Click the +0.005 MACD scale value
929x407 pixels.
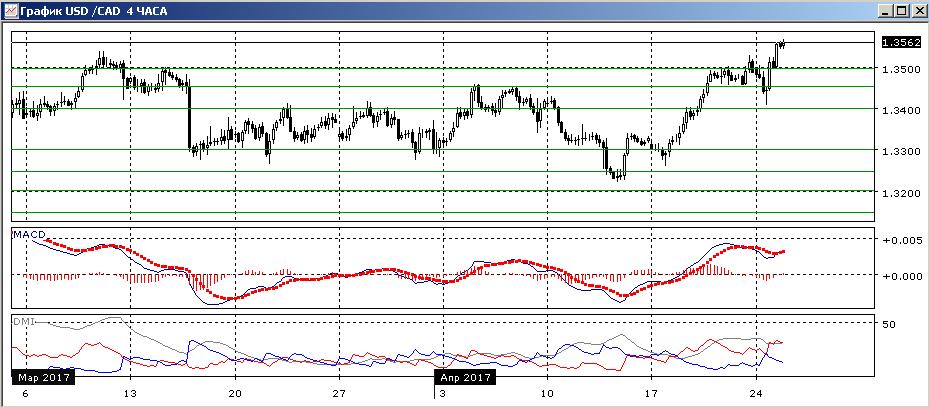[901, 240]
